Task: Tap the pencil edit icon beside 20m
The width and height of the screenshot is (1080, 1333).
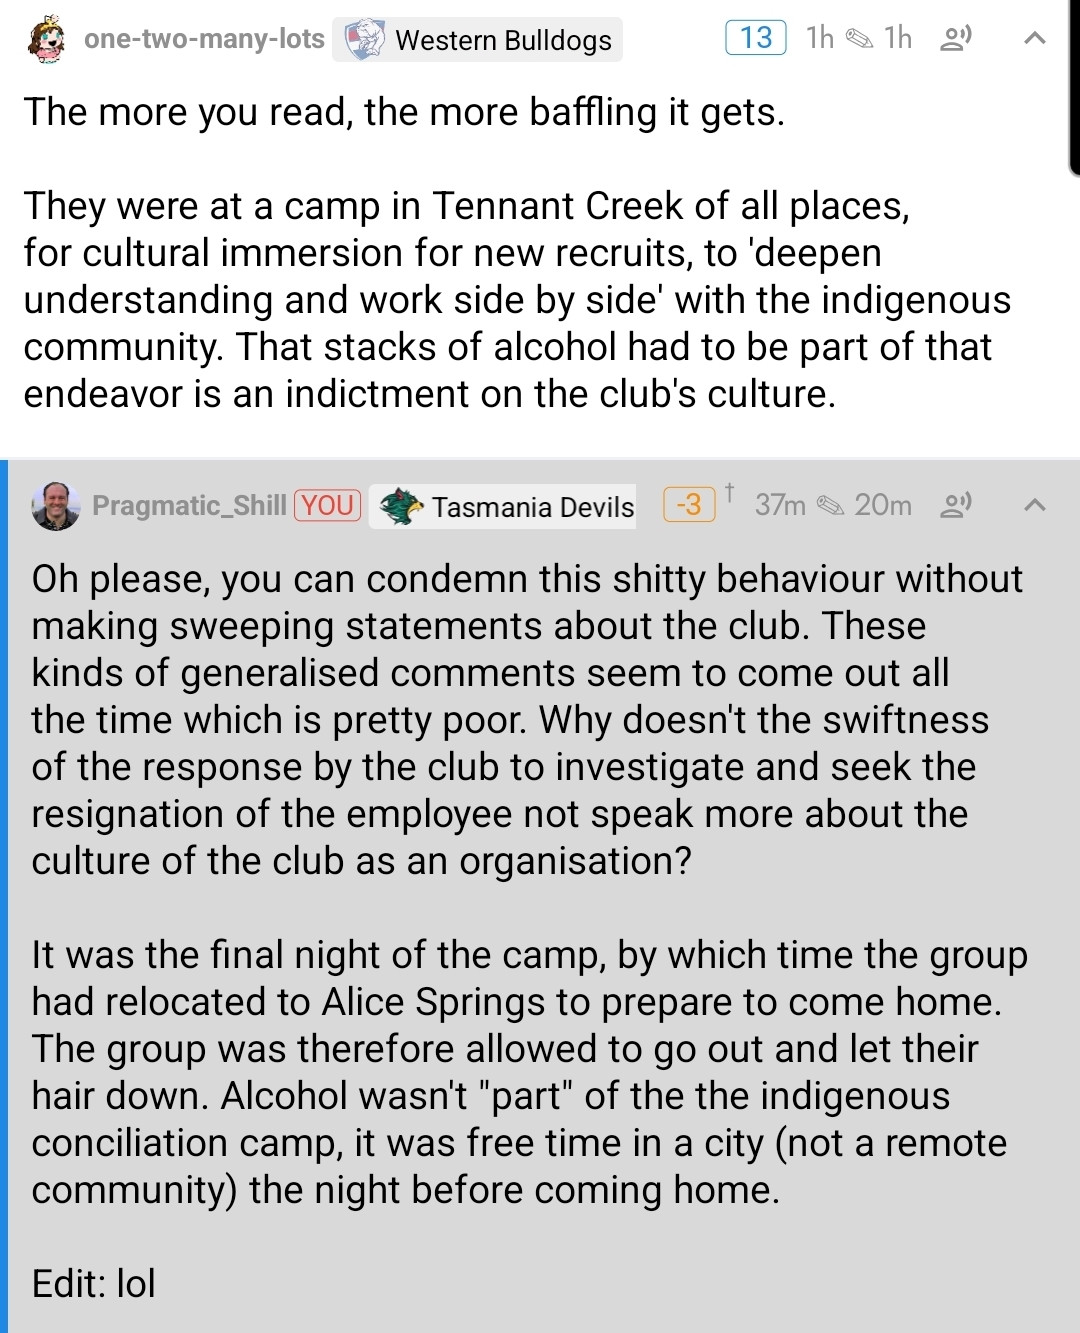Action: pyautogui.click(x=831, y=505)
